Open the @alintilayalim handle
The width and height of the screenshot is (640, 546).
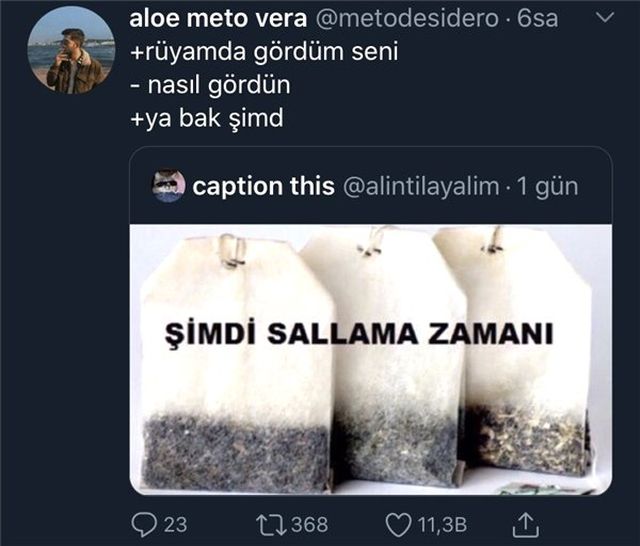421,186
